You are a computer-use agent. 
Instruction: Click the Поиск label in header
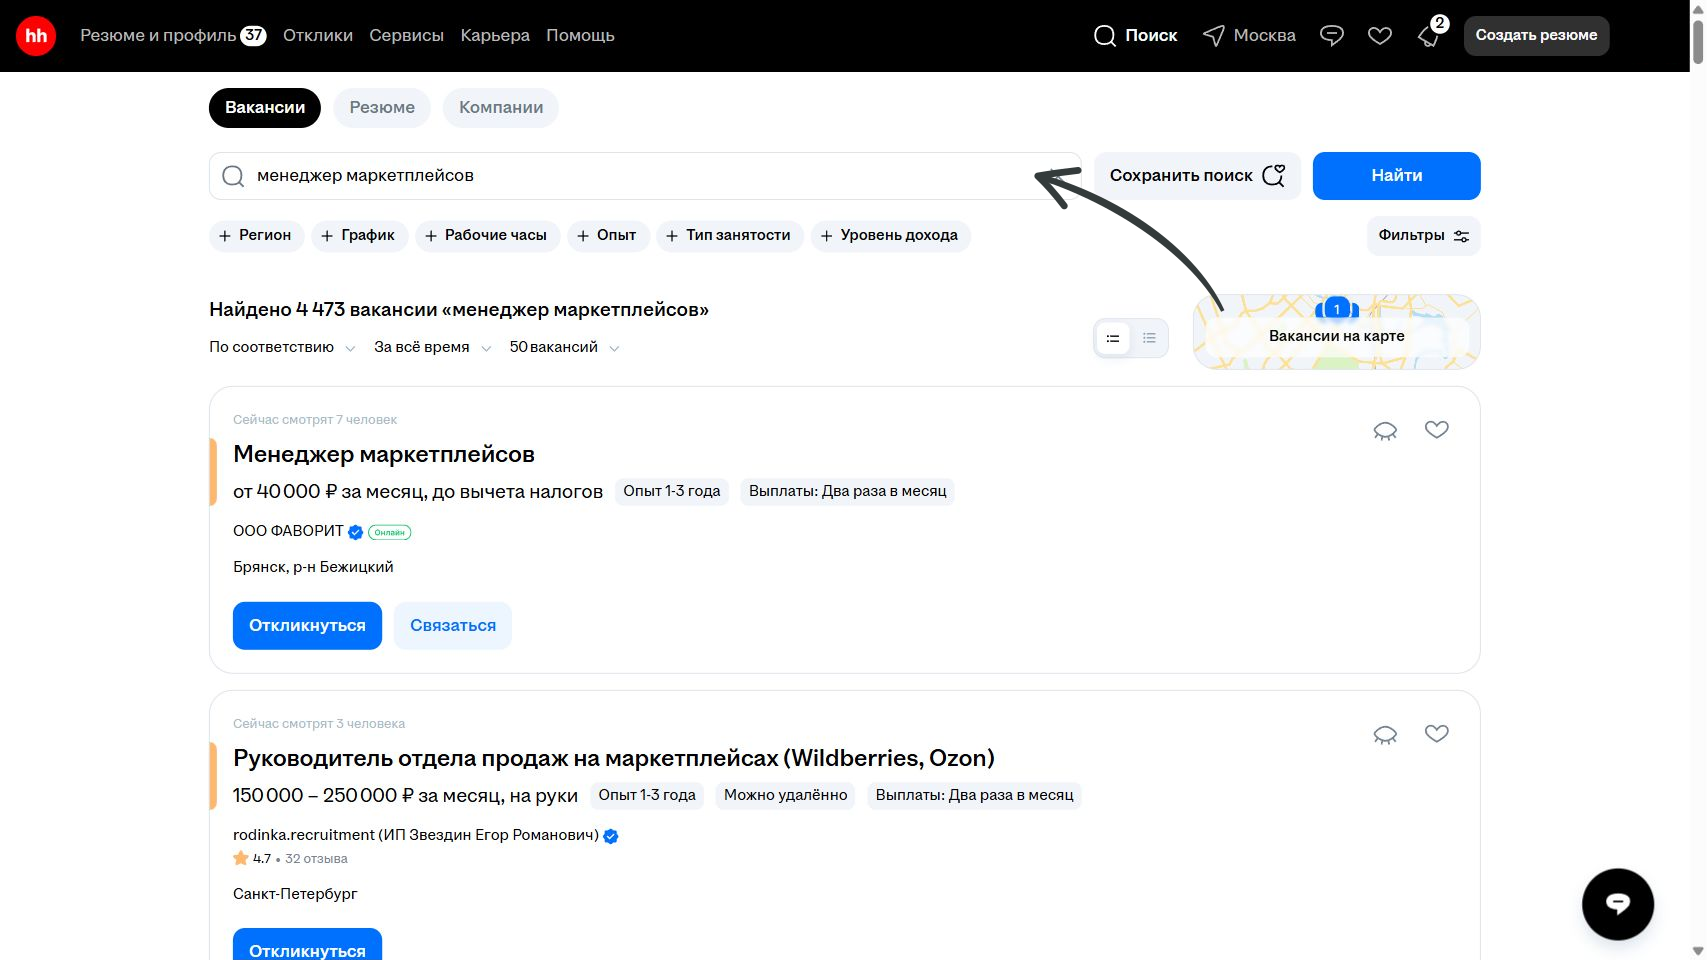pyautogui.click(x=1151, y=36)
